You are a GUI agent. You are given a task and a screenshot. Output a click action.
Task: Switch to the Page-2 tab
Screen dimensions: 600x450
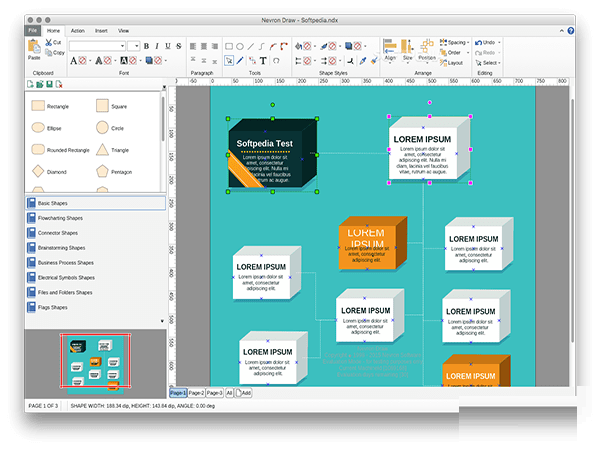196,393
